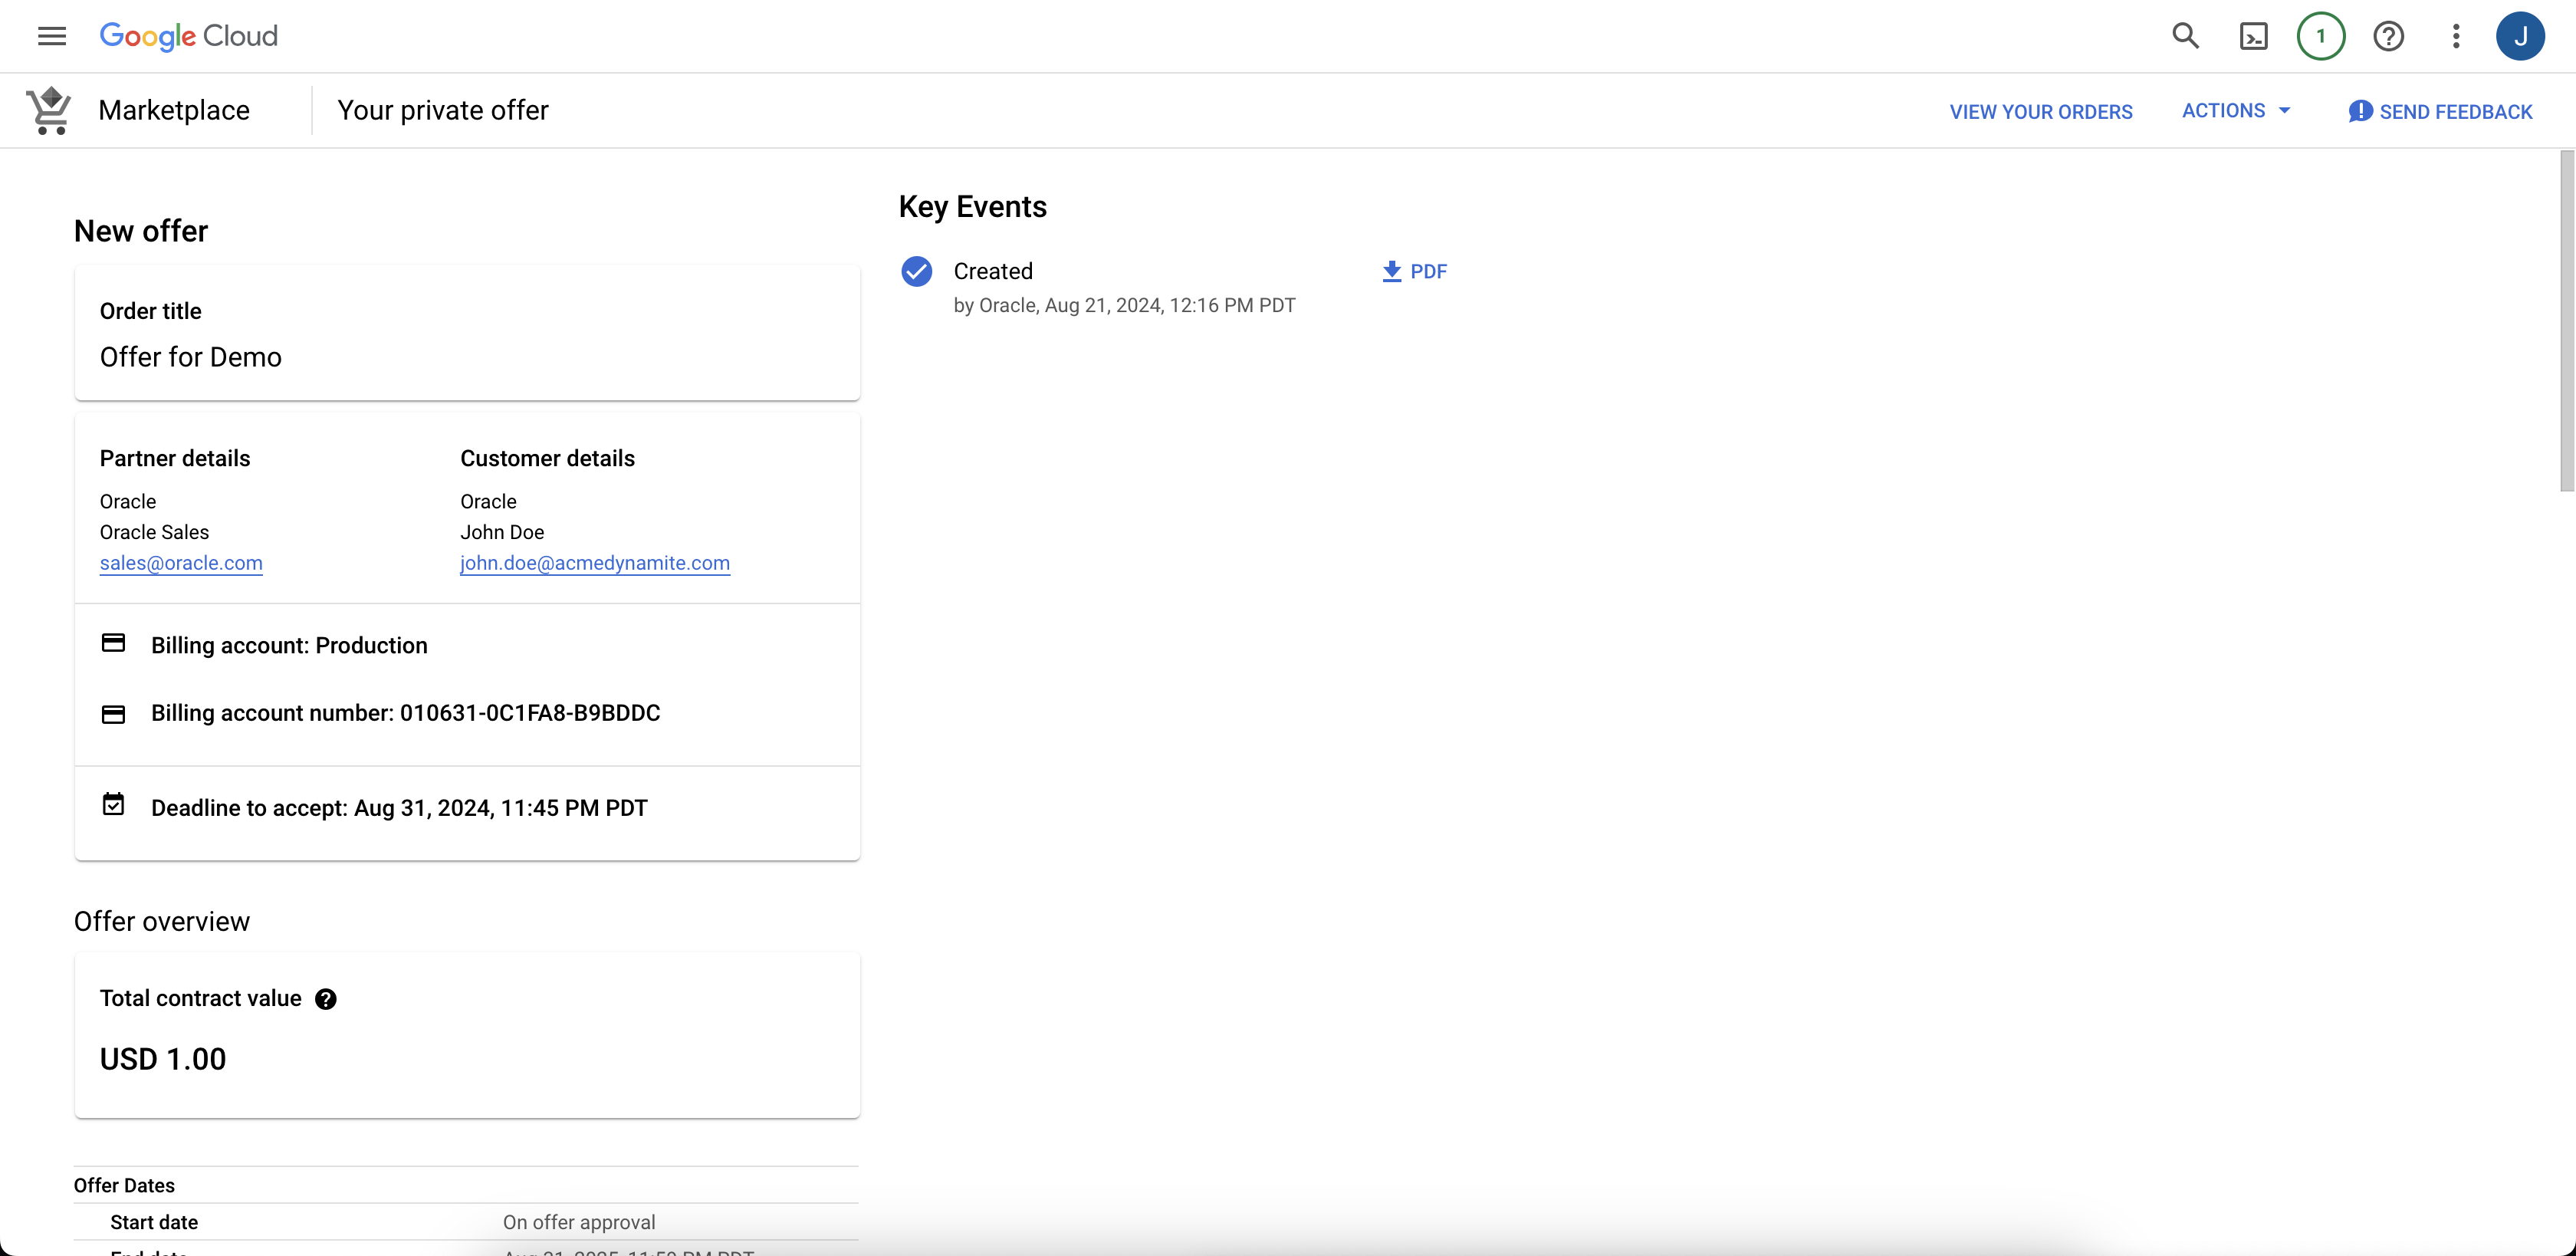Open the navigation hamburger menu
The height and width of the screenshot is (1256, 2576).
[x=51, y=36]
